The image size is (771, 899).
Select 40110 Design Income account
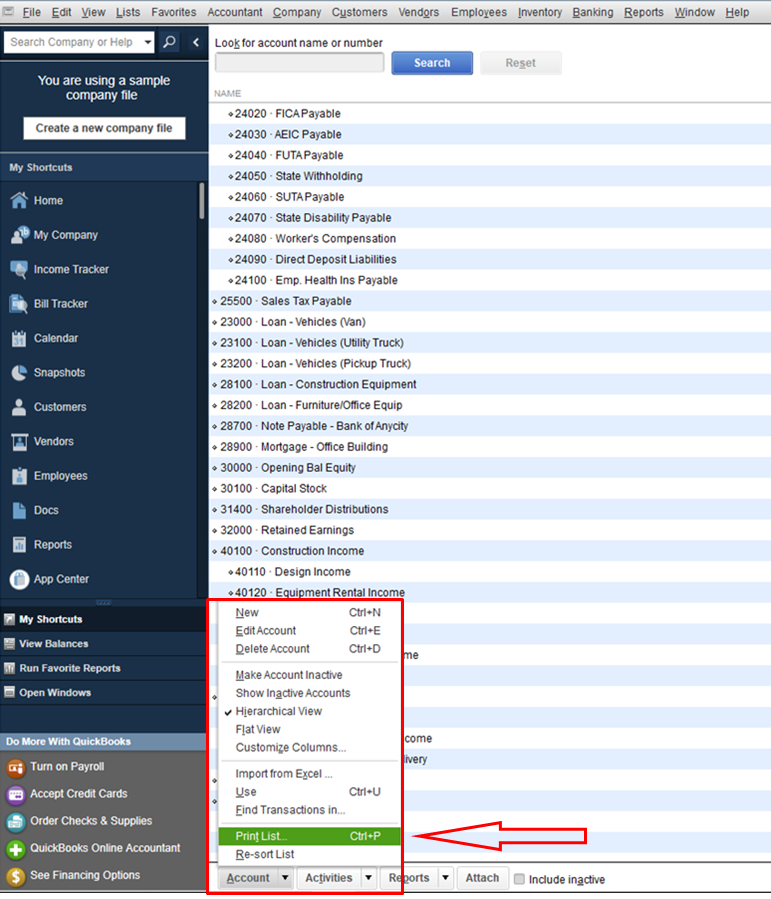(490, 572)
